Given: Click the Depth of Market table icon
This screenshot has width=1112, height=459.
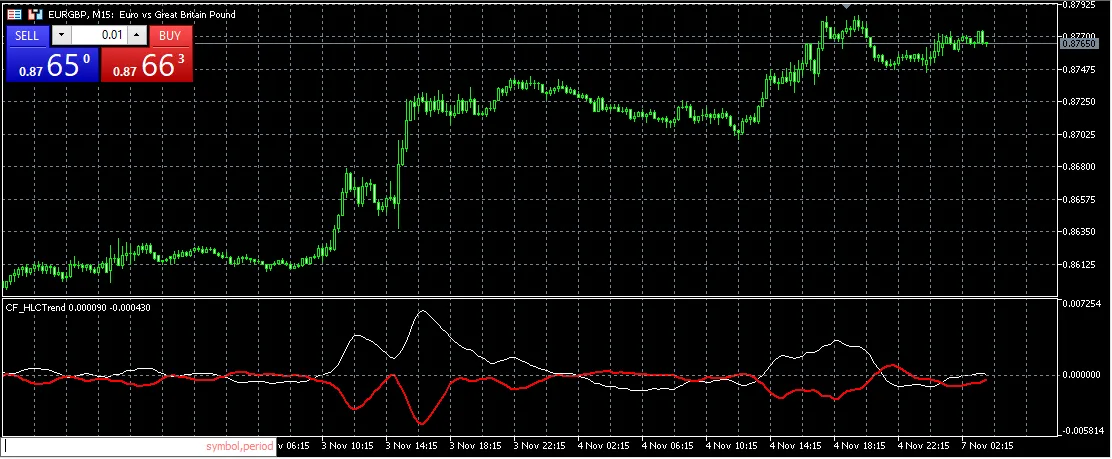Looking at the screenshot, I should [14, 14].
